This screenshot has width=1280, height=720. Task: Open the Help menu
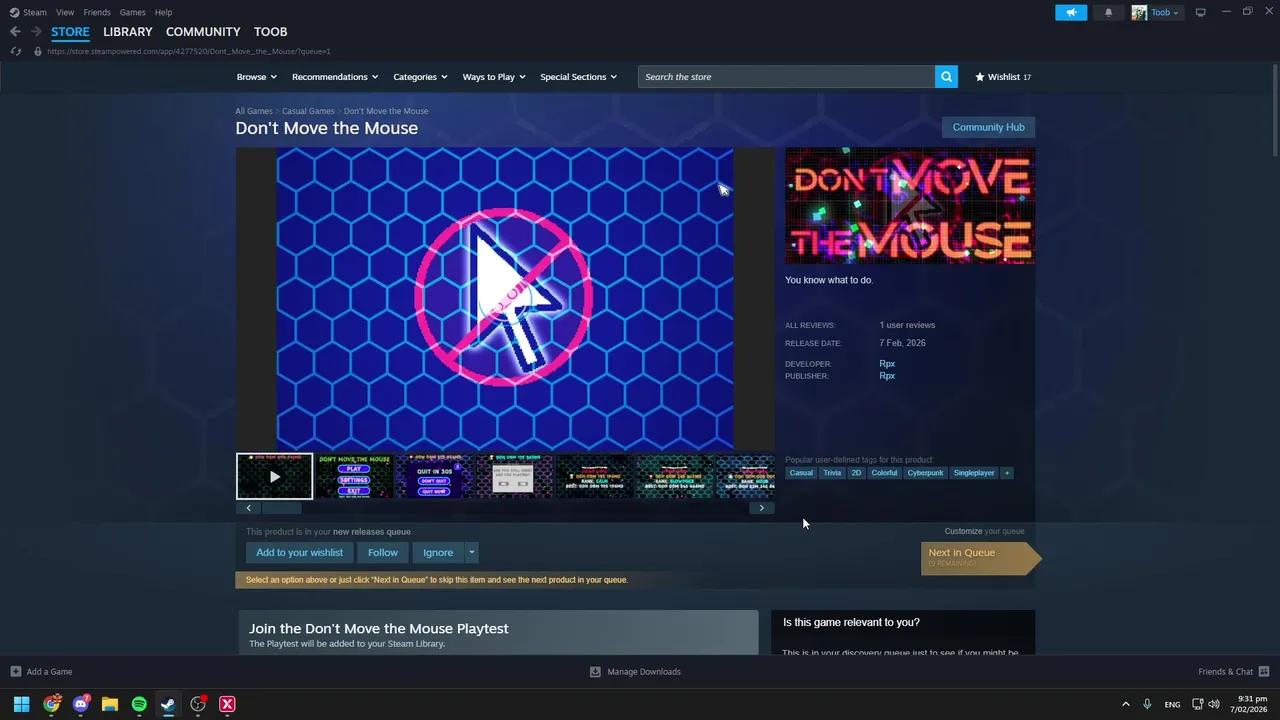coord(163,12)
